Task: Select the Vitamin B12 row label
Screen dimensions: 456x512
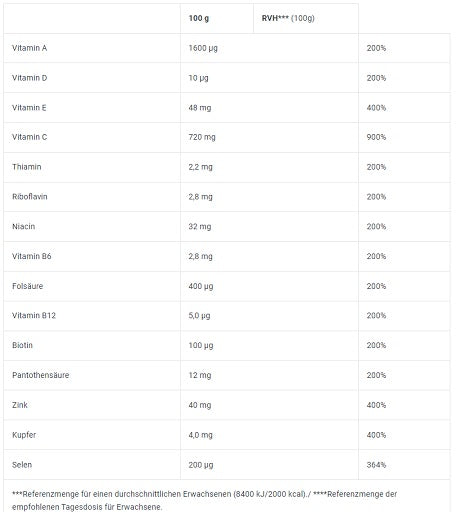Action: [x=34, y=315]
